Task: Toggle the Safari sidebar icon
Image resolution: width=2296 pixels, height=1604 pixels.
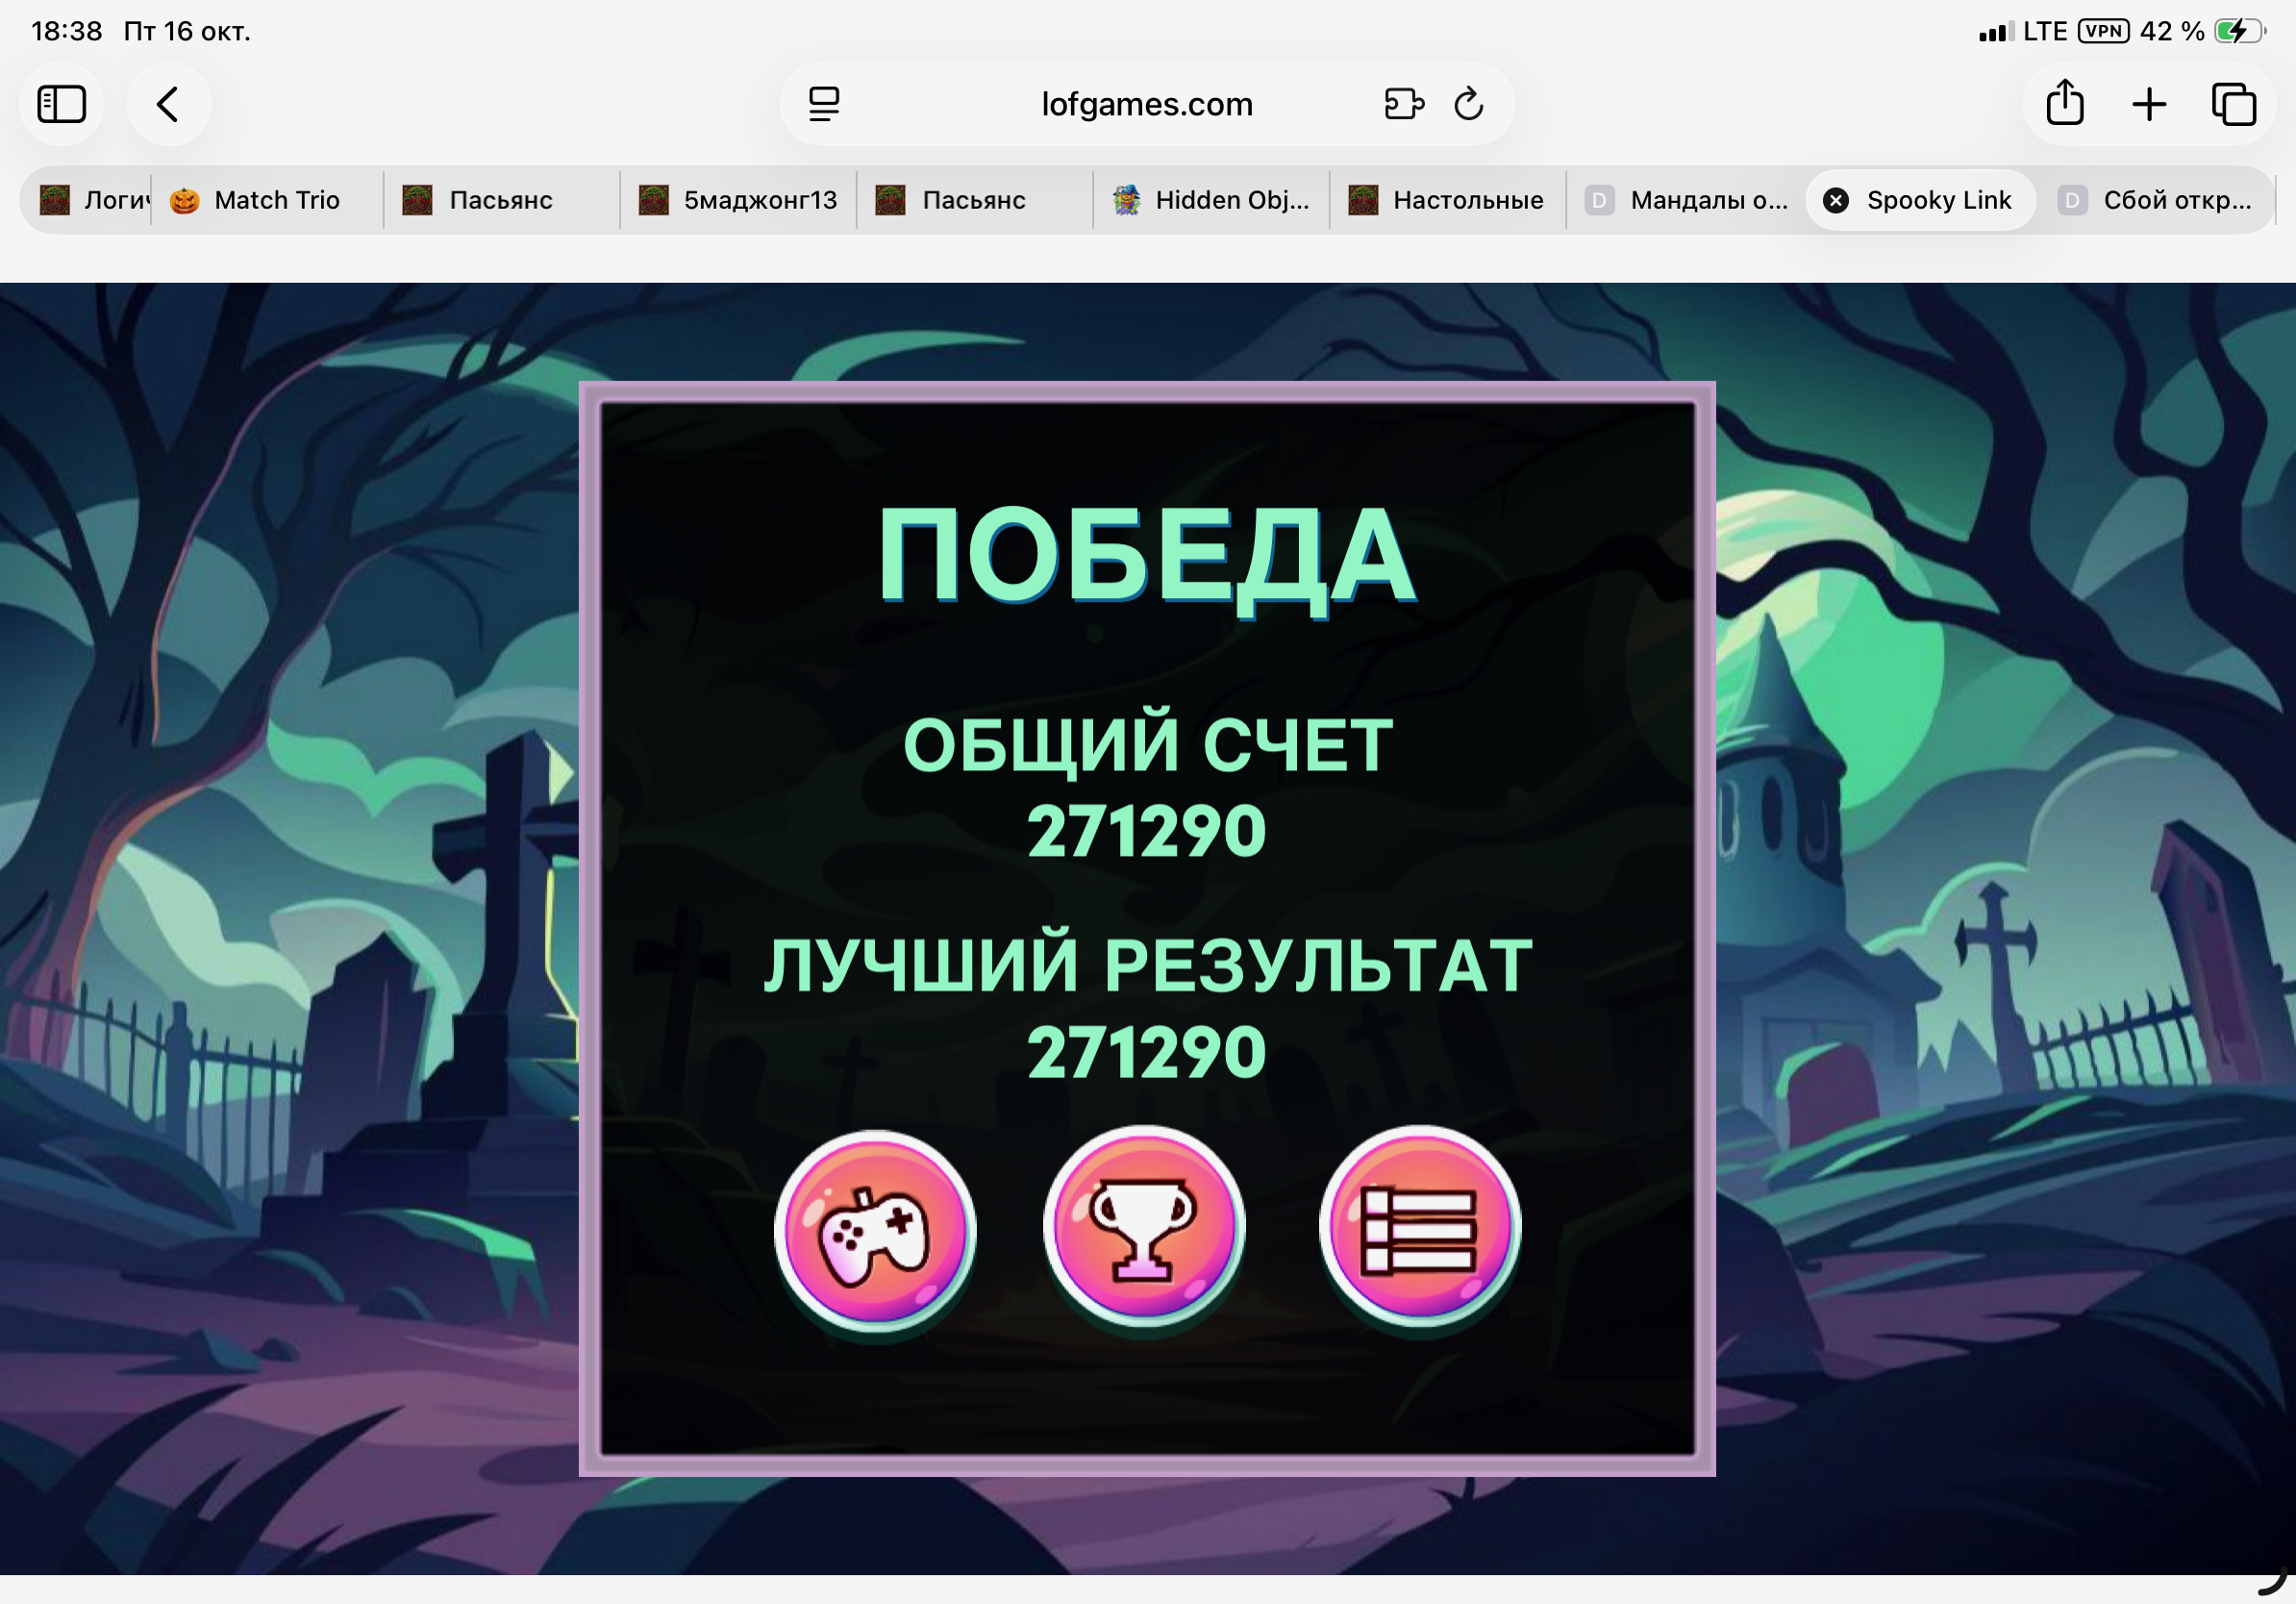Action: (62, 104)
